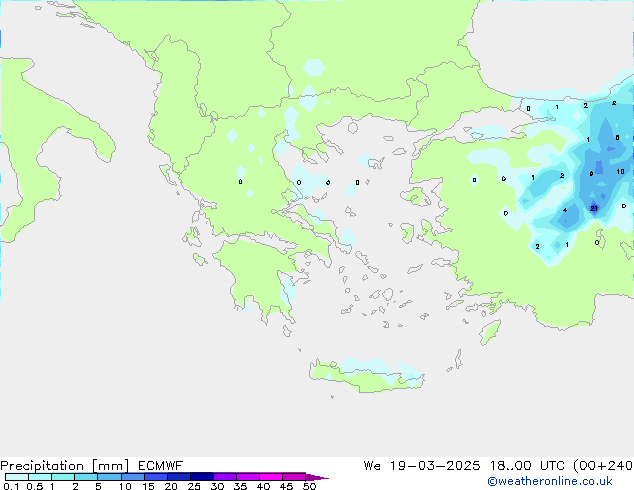Select the 30 mm purple legend swatch
The image size is (634, 490).
click(x=225, y=477)
